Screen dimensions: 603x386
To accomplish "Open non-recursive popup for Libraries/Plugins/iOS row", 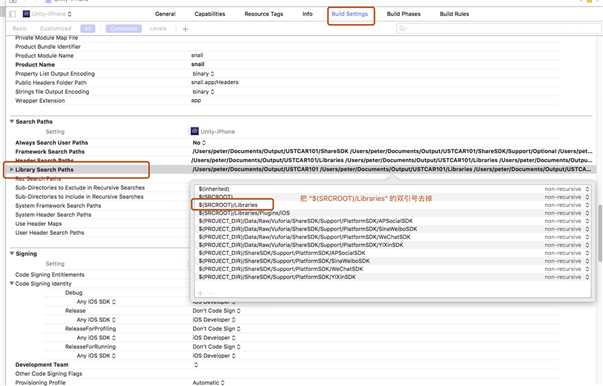I will [x=566, y=213].
